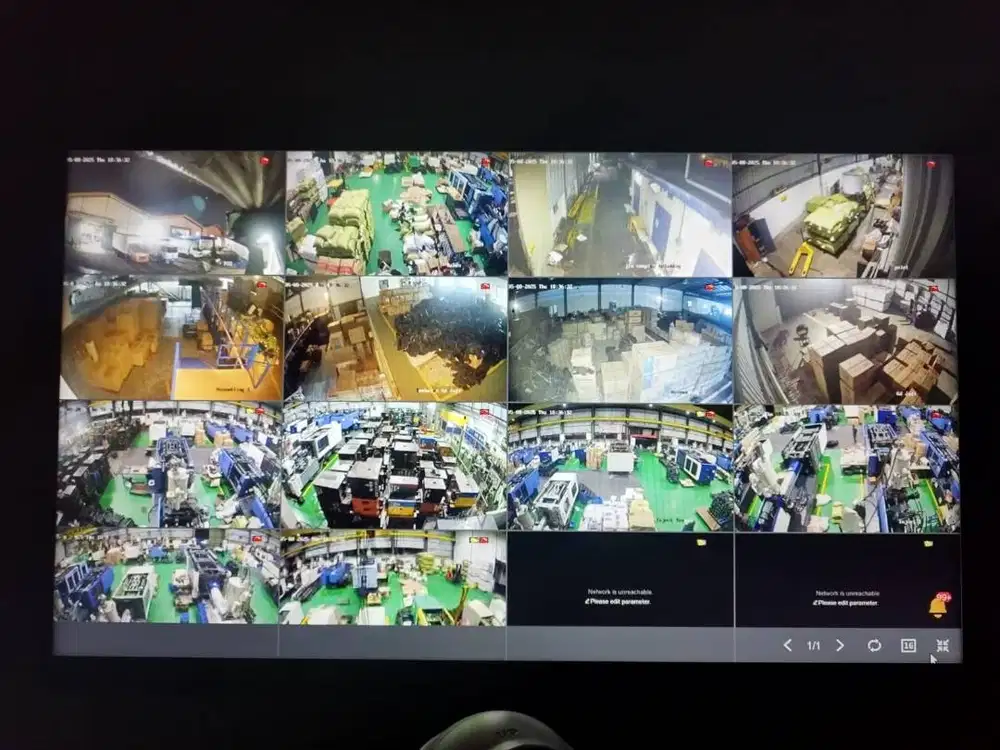Click the yellow folder icon on the left unreachable channel
The image size is (1000, 750).
click(700, 540)
